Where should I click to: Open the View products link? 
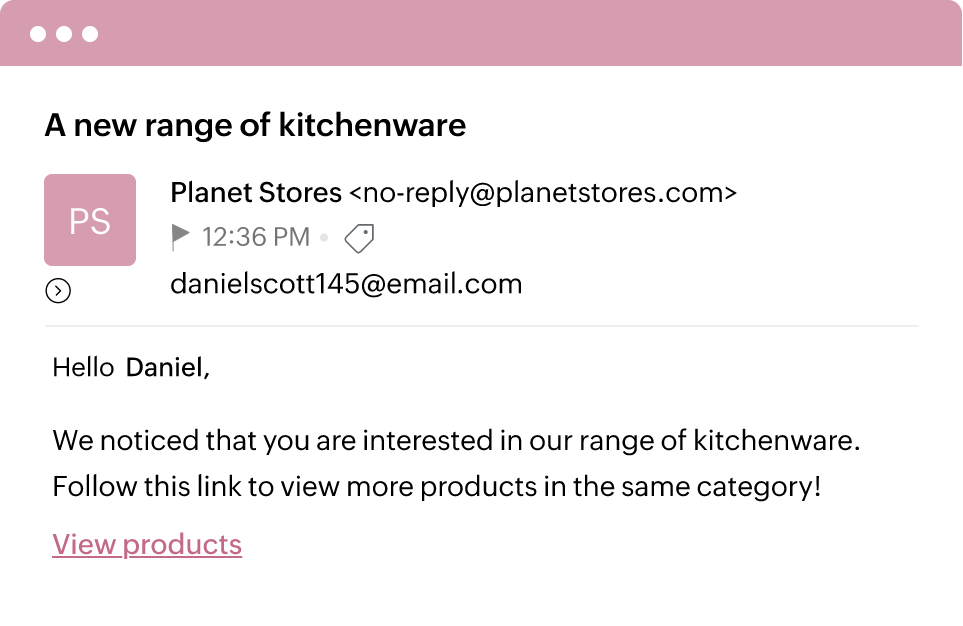point(147,545)
